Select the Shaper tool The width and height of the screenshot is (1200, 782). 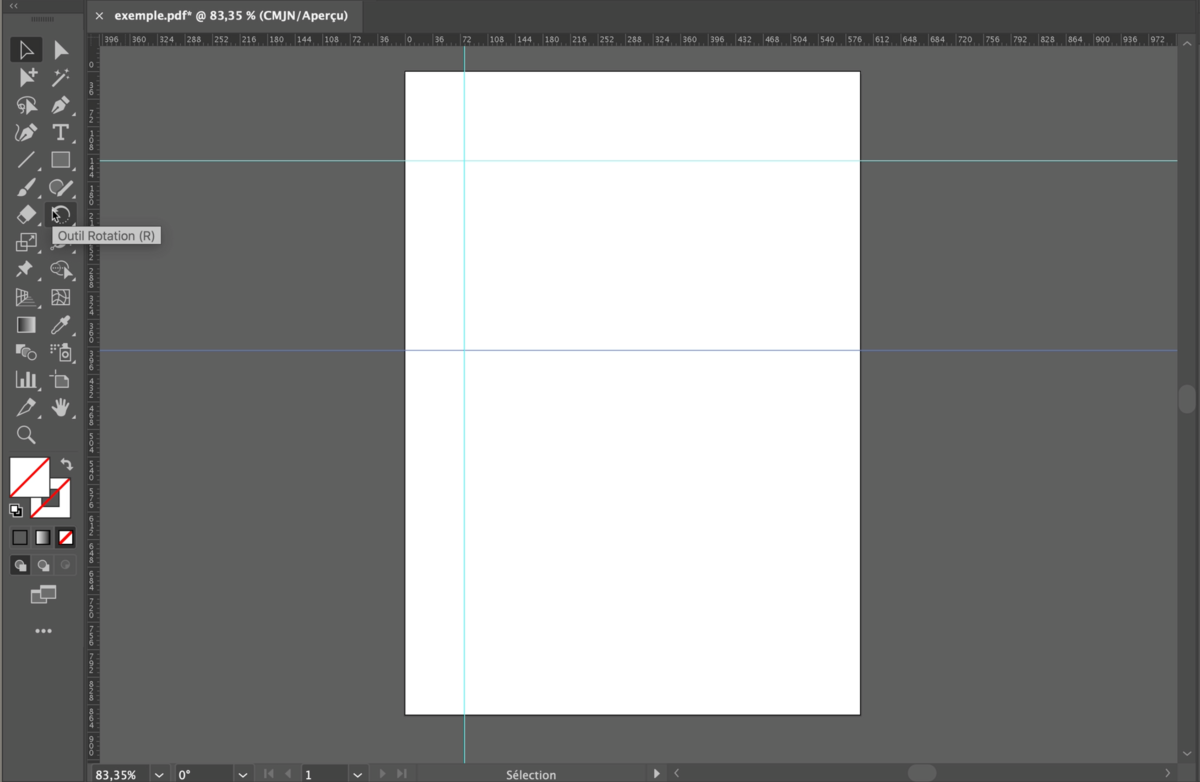pyautogui.click(x=61, y=187)
